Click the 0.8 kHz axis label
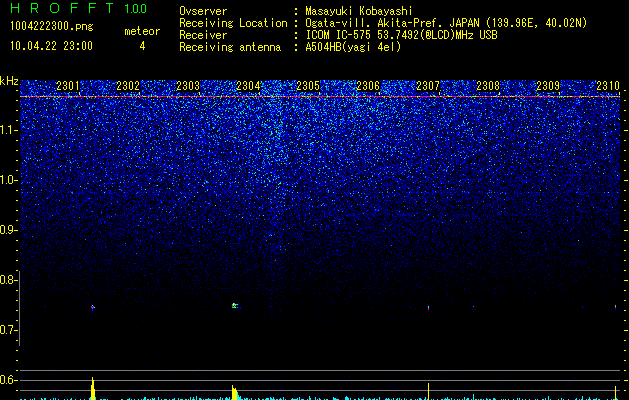Viewport: 629px width, 400px height. pos(8,280)
